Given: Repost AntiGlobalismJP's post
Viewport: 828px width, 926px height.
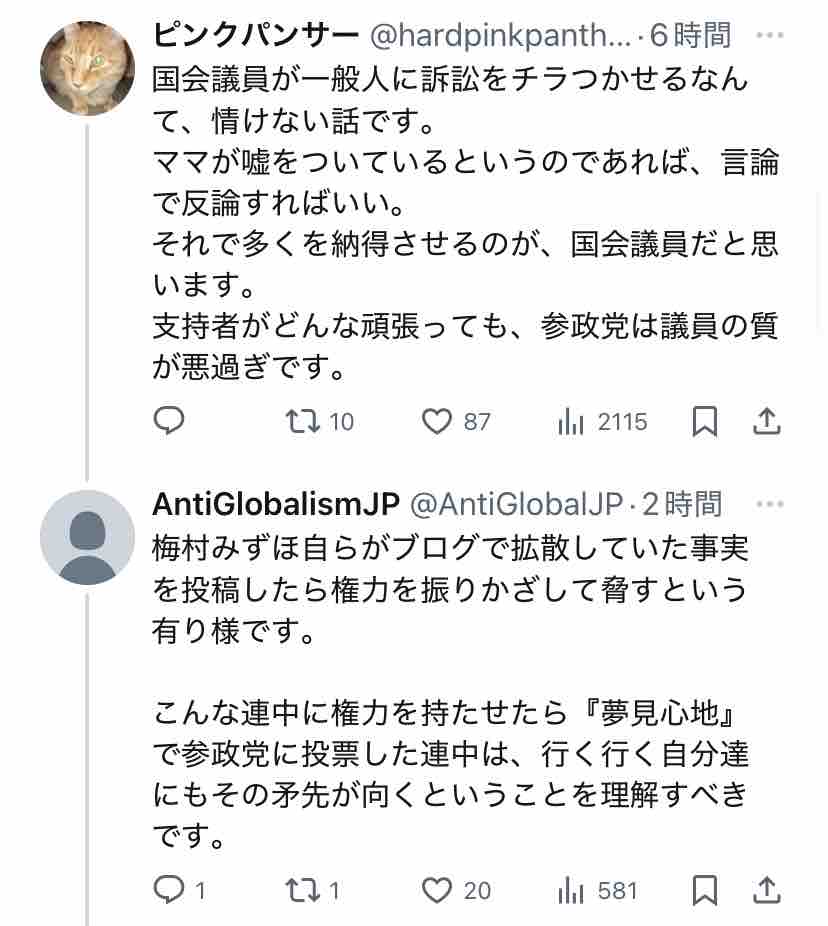Looking at the screenshot, I should click(x=301, y=889).
